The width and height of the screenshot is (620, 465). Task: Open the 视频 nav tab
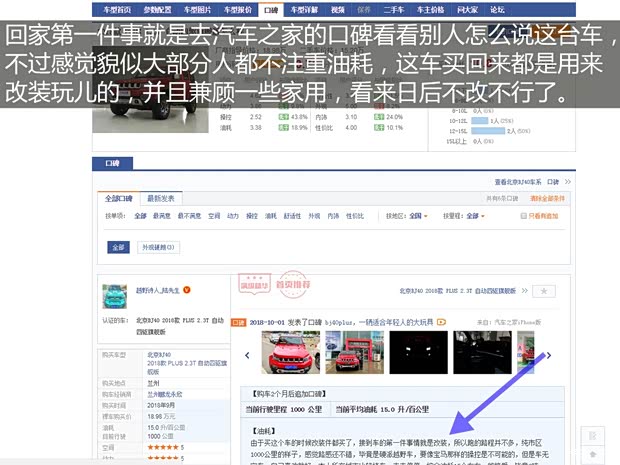[337, 10]
